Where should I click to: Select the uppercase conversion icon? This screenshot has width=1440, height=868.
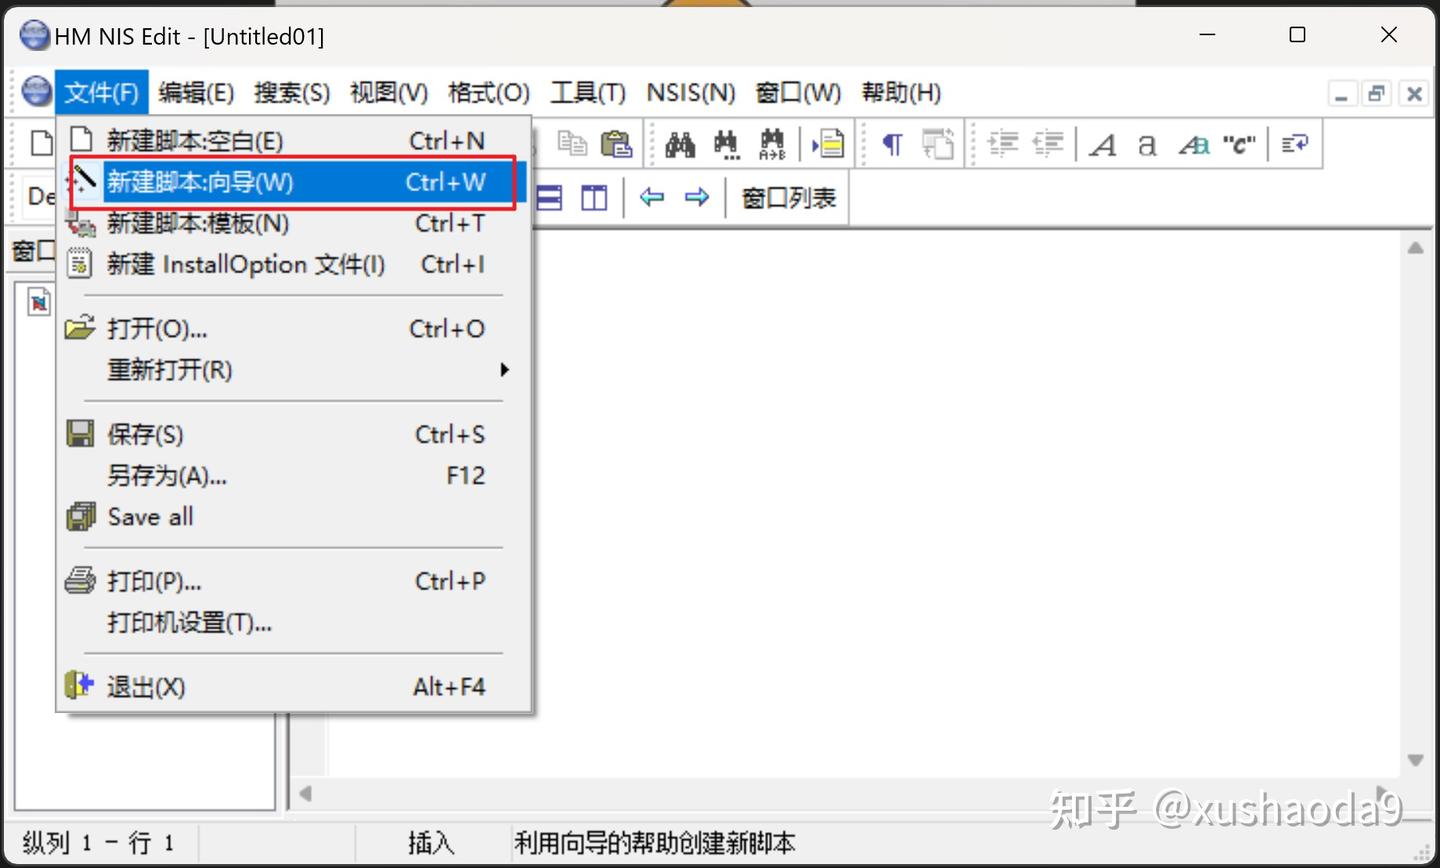[x=1101, y=144]
